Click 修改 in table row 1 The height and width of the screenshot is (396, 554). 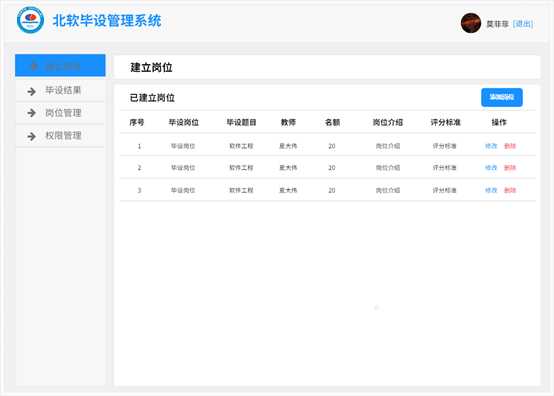(491, 146)
